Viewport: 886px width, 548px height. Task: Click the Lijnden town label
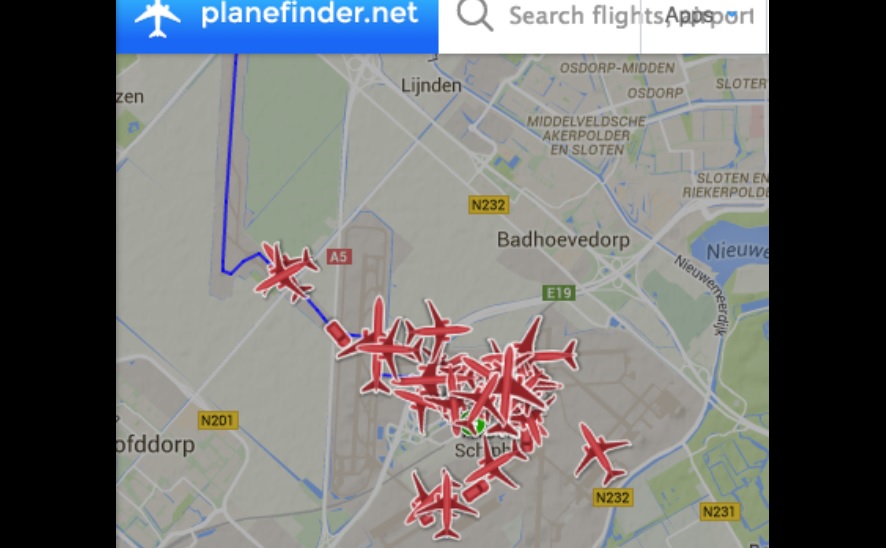tap(431, 86)
